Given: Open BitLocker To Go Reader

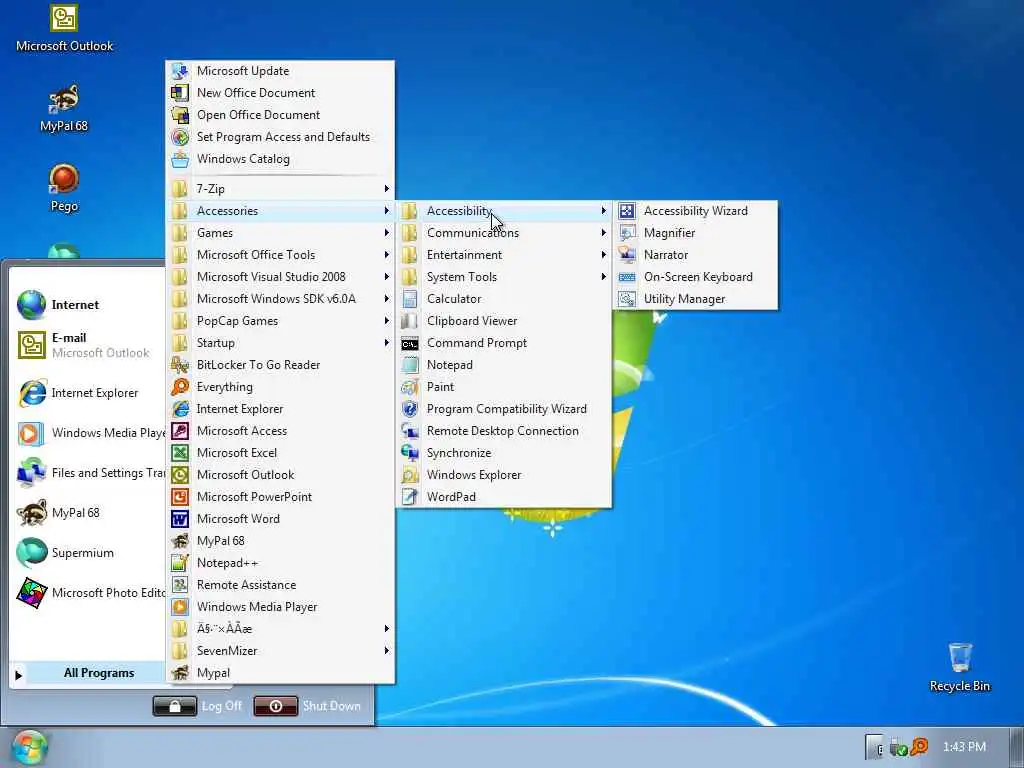Looking at the screenshot, I should 280,364.
